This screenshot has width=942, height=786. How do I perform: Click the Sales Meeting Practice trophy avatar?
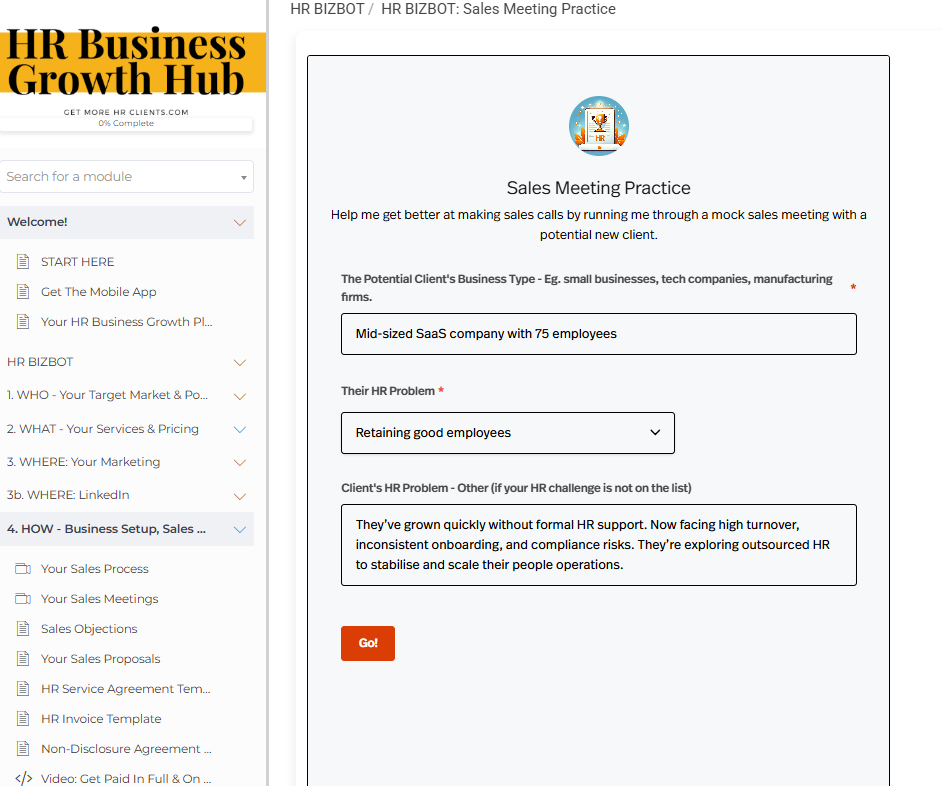pyautogui.click(x=598, y=126)
